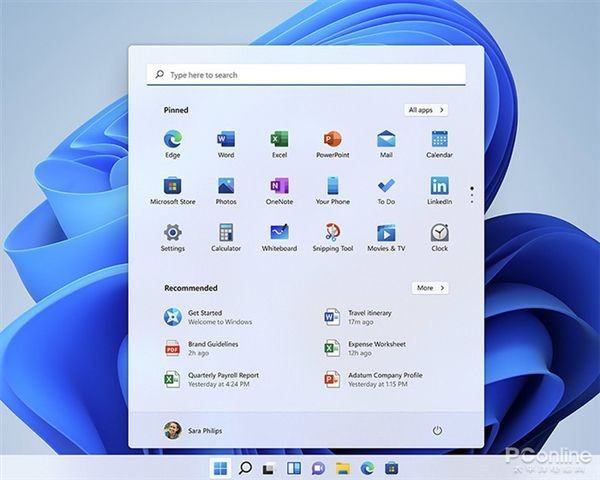Click the Type here to search box
This screenshot has height=480, width=600.
coord(306,75)
